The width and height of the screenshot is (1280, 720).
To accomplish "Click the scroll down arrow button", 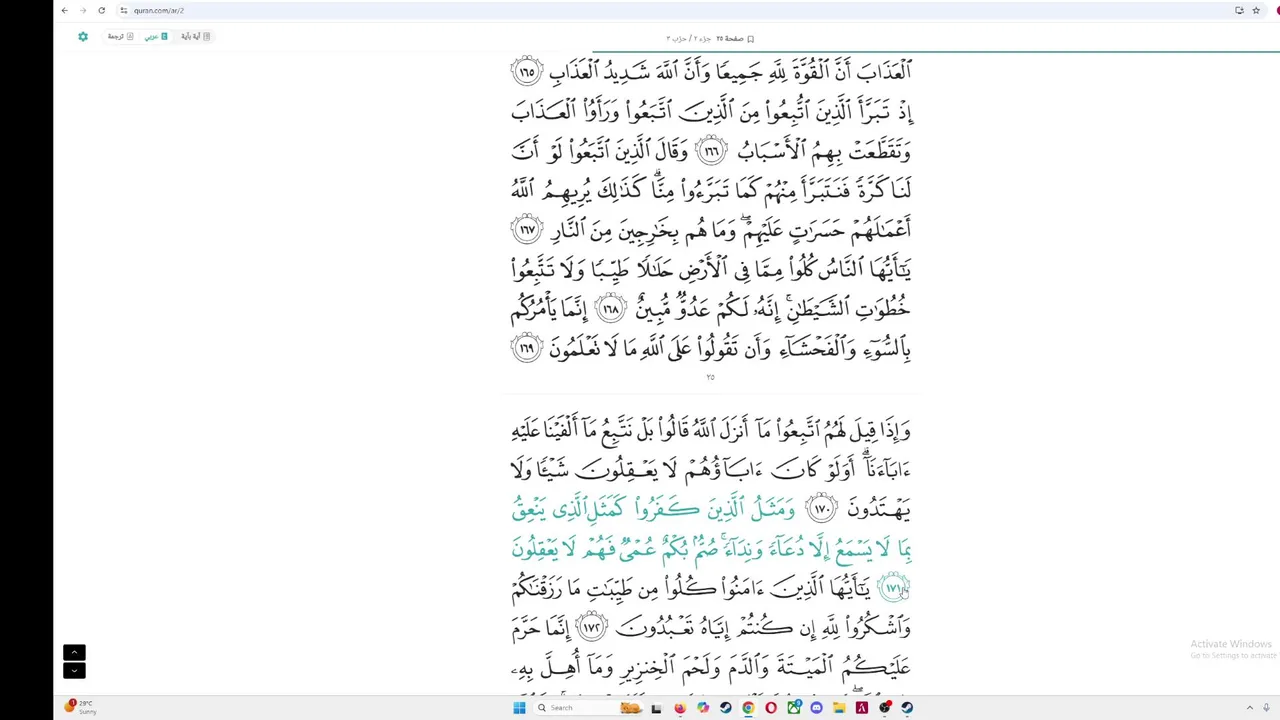I will pos(74,670).
